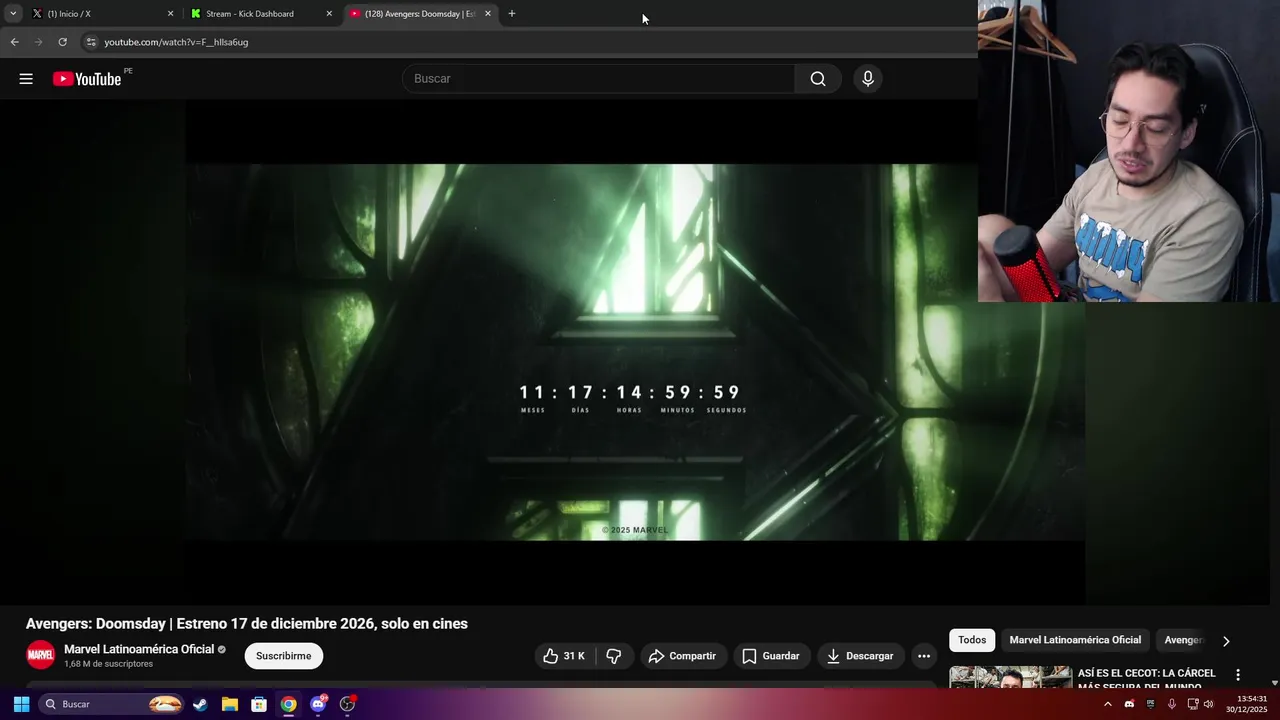The width and height of the screenshot is (1280, 720).
Task: Open volume control in system tray
Action: pos(1208,704)
